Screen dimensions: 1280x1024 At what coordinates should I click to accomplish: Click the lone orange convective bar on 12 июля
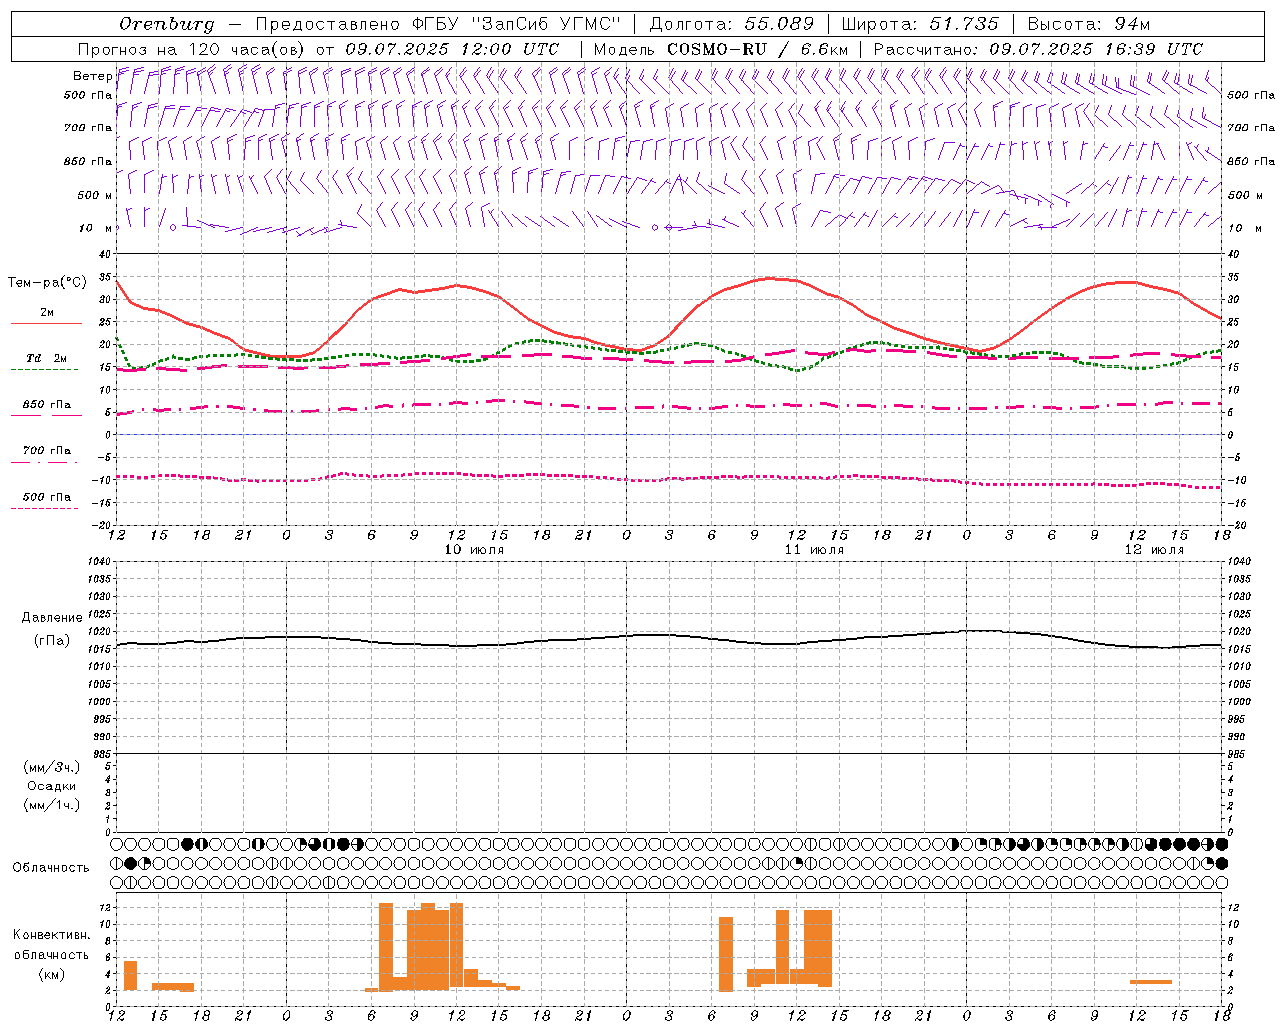[1150, 982]
